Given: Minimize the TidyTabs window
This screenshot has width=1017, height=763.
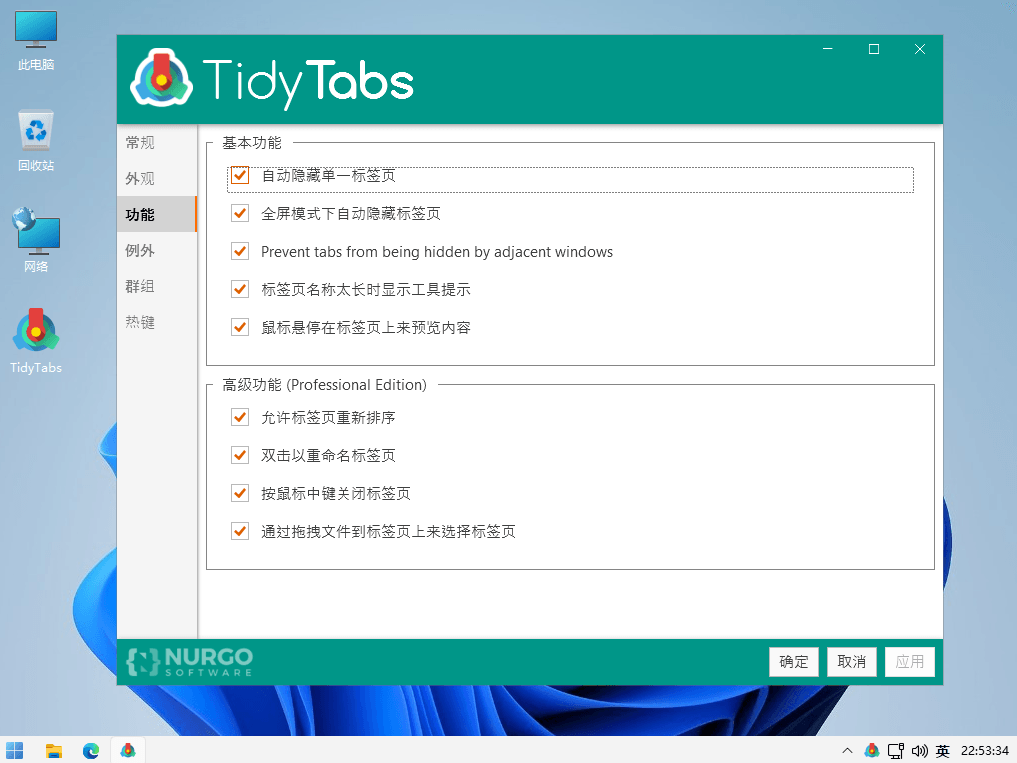Looking at the screenshot, I should point(828,49).
